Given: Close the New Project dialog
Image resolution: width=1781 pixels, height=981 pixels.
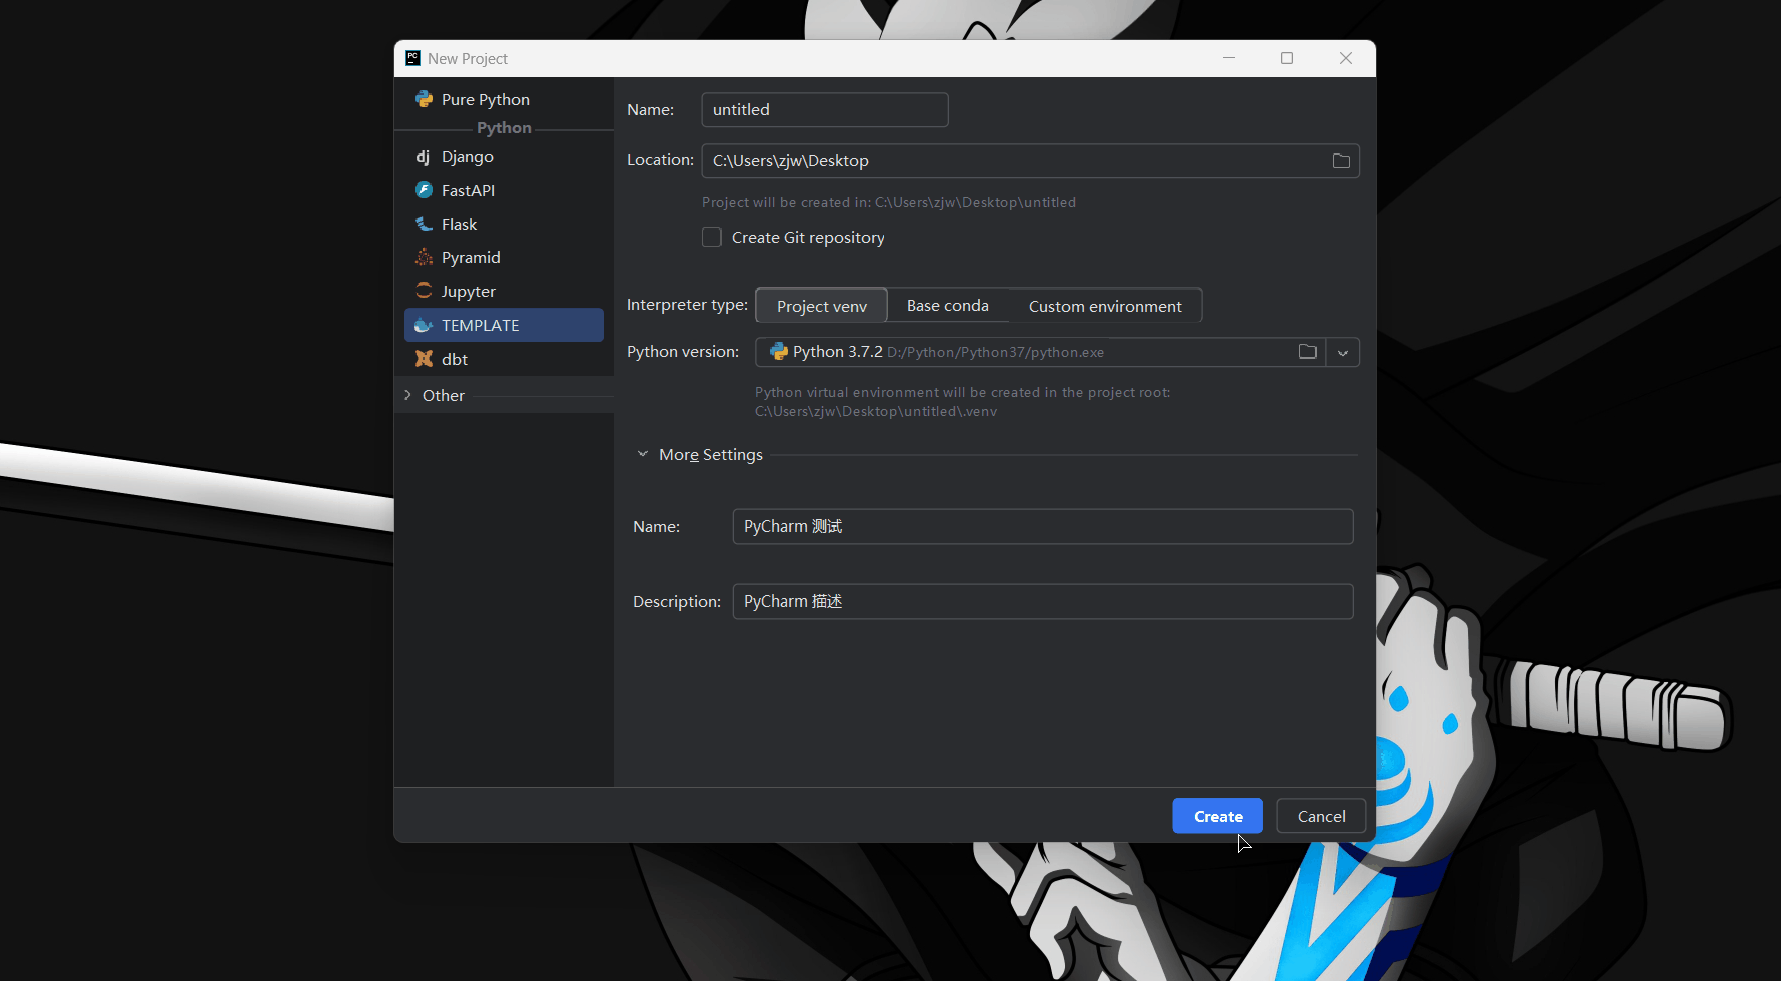Looking at the screenshot, I should point(1346,58).
